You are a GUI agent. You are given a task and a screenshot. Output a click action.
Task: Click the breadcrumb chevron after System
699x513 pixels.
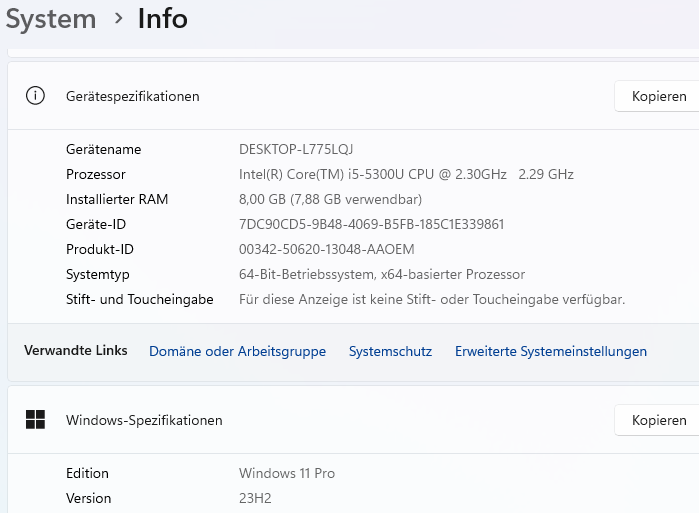[118, 19]
